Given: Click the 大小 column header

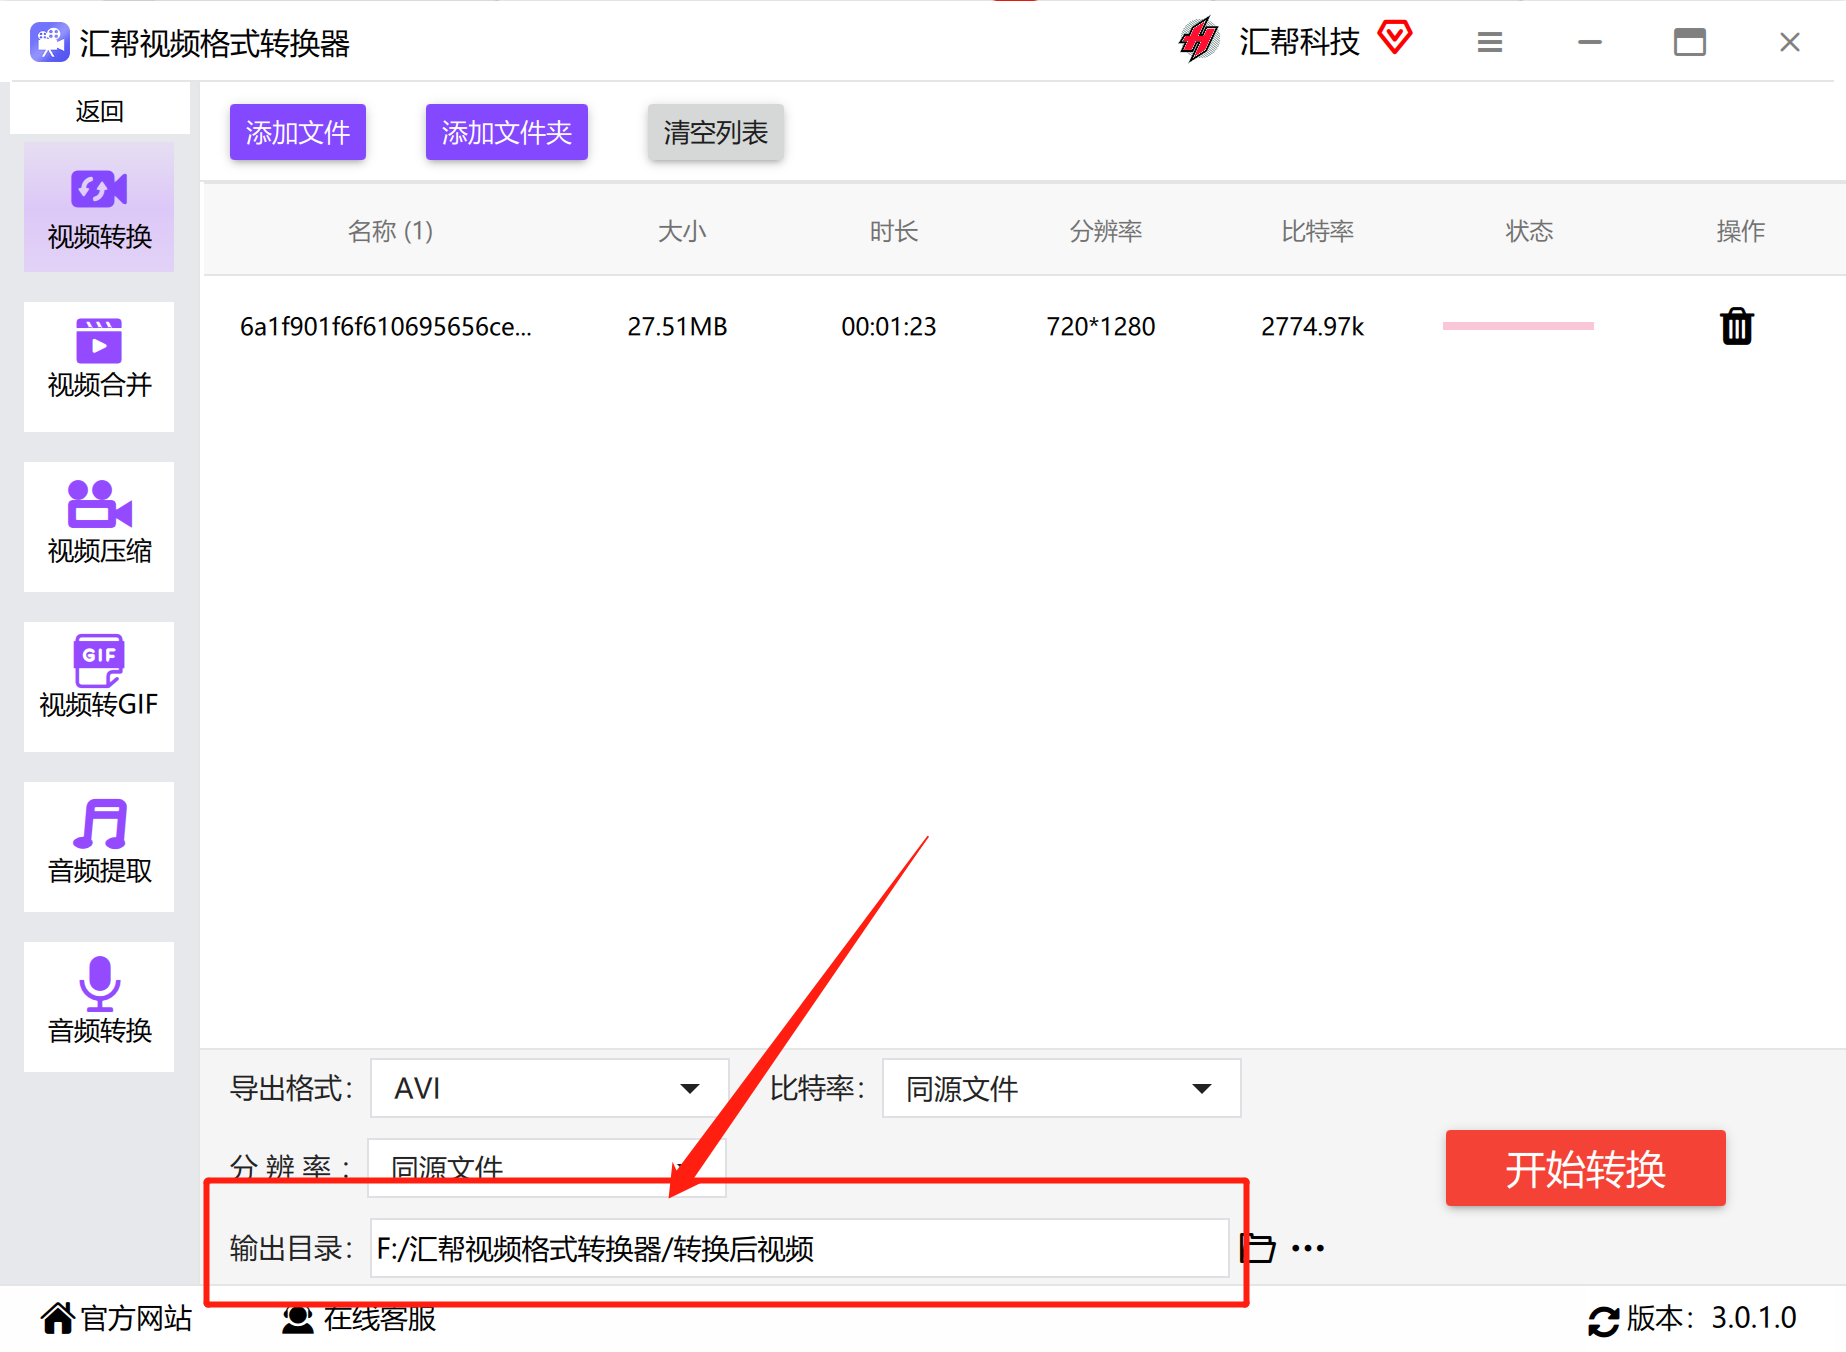Looking at the screenshot, I should (682, 231).
